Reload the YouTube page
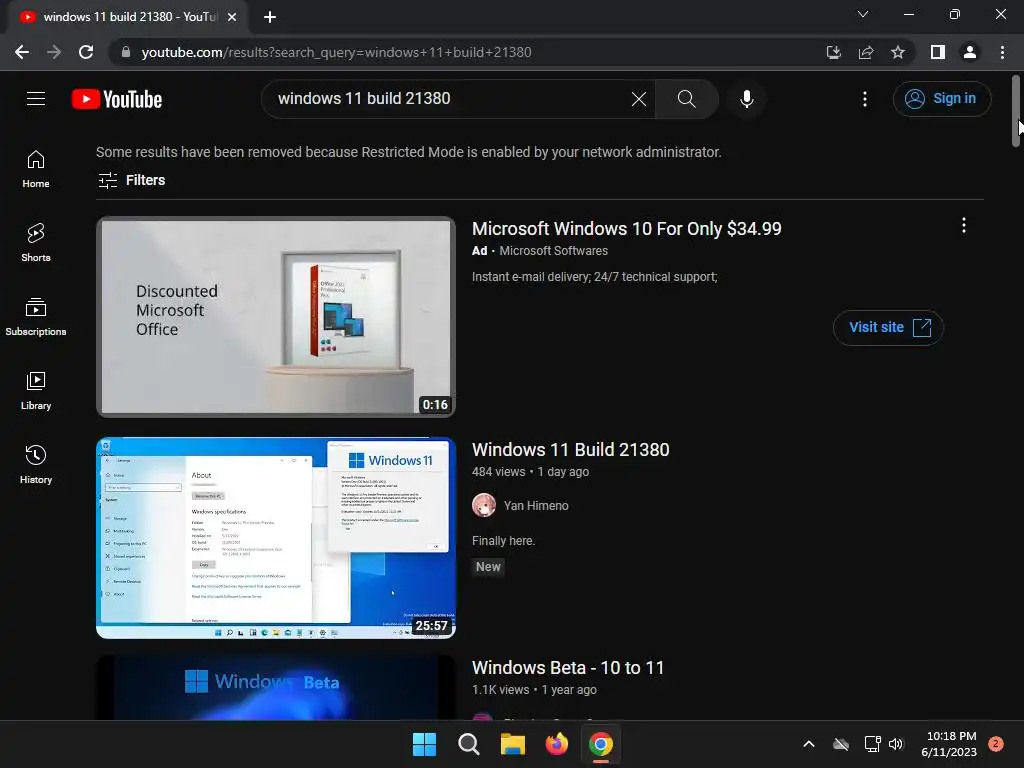 point(86,52)
